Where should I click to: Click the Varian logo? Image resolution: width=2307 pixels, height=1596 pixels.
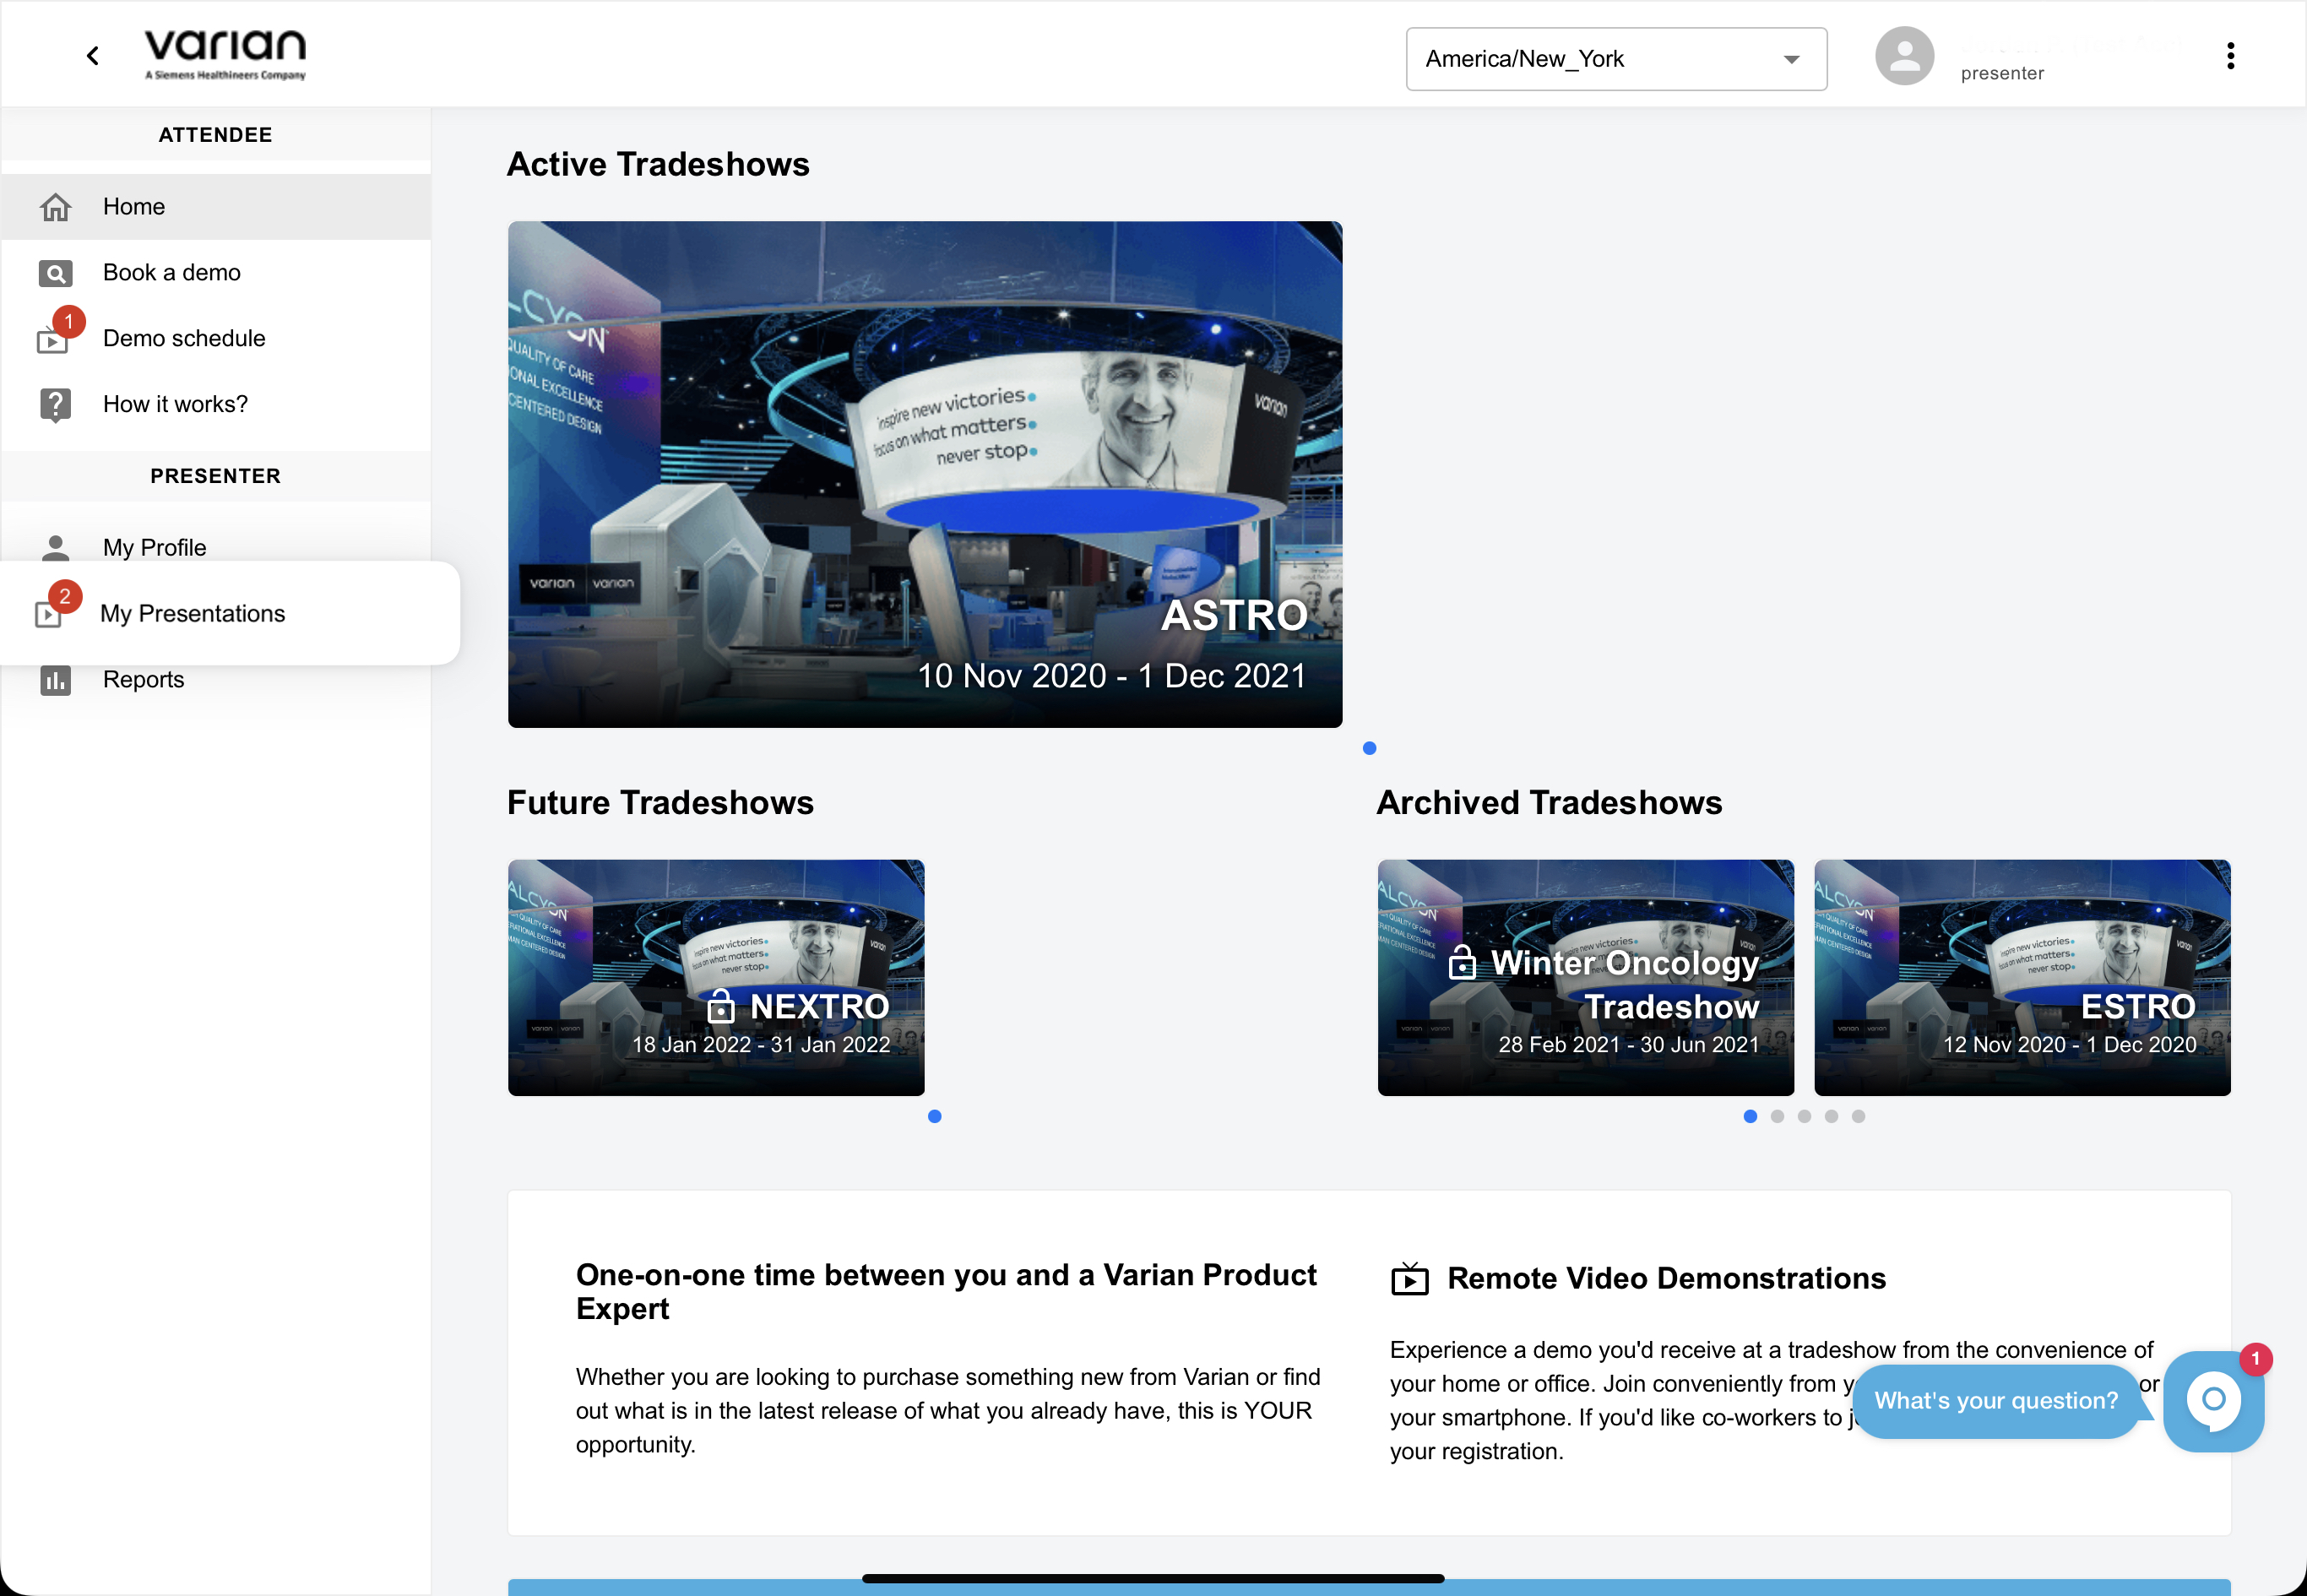(225, 54)
